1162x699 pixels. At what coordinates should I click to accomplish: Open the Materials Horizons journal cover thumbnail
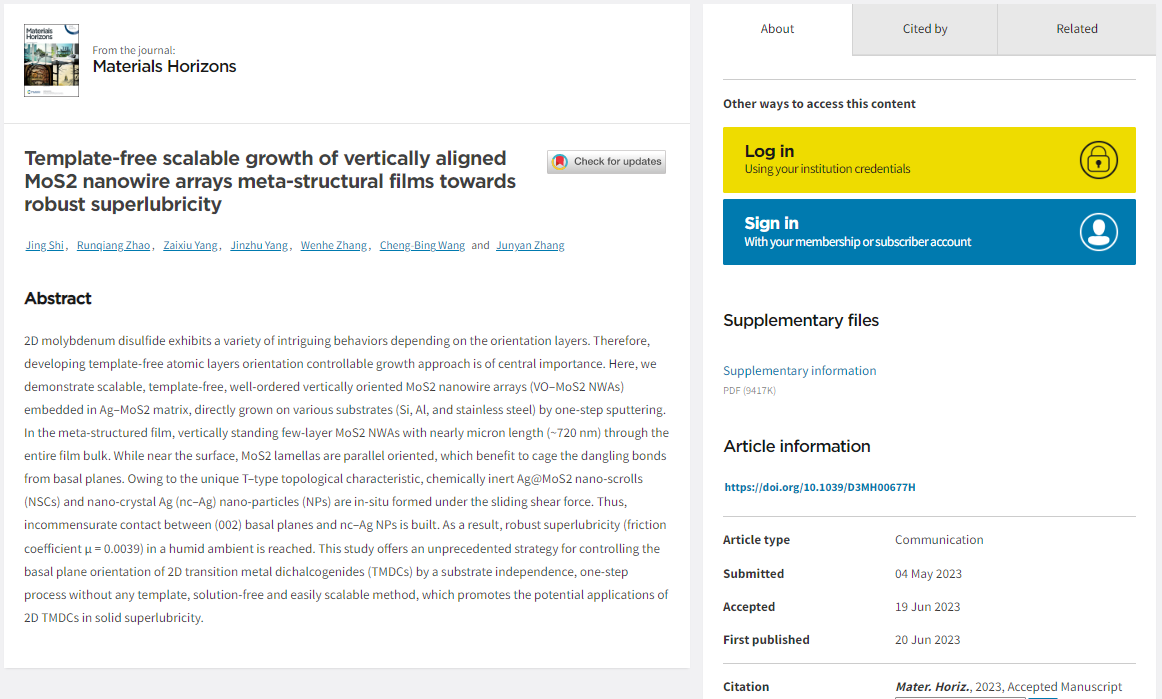pyautogui.click(x=51, y=60)
